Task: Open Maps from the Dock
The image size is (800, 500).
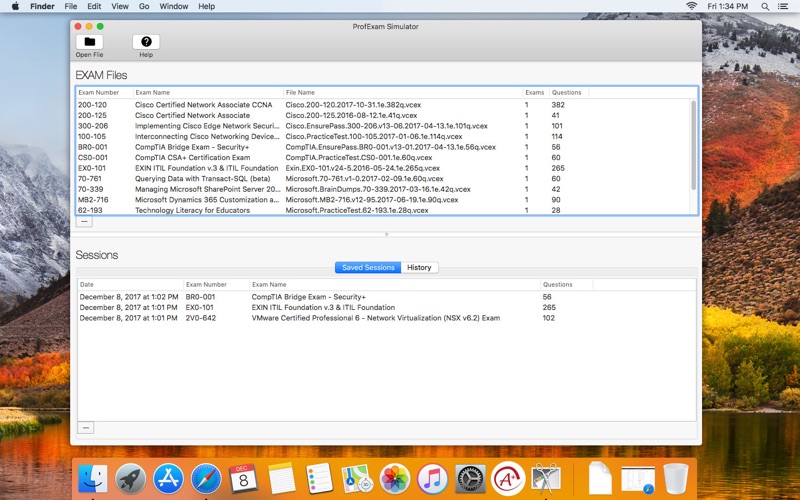Action: pyautogui.click(x=357, y=479)
